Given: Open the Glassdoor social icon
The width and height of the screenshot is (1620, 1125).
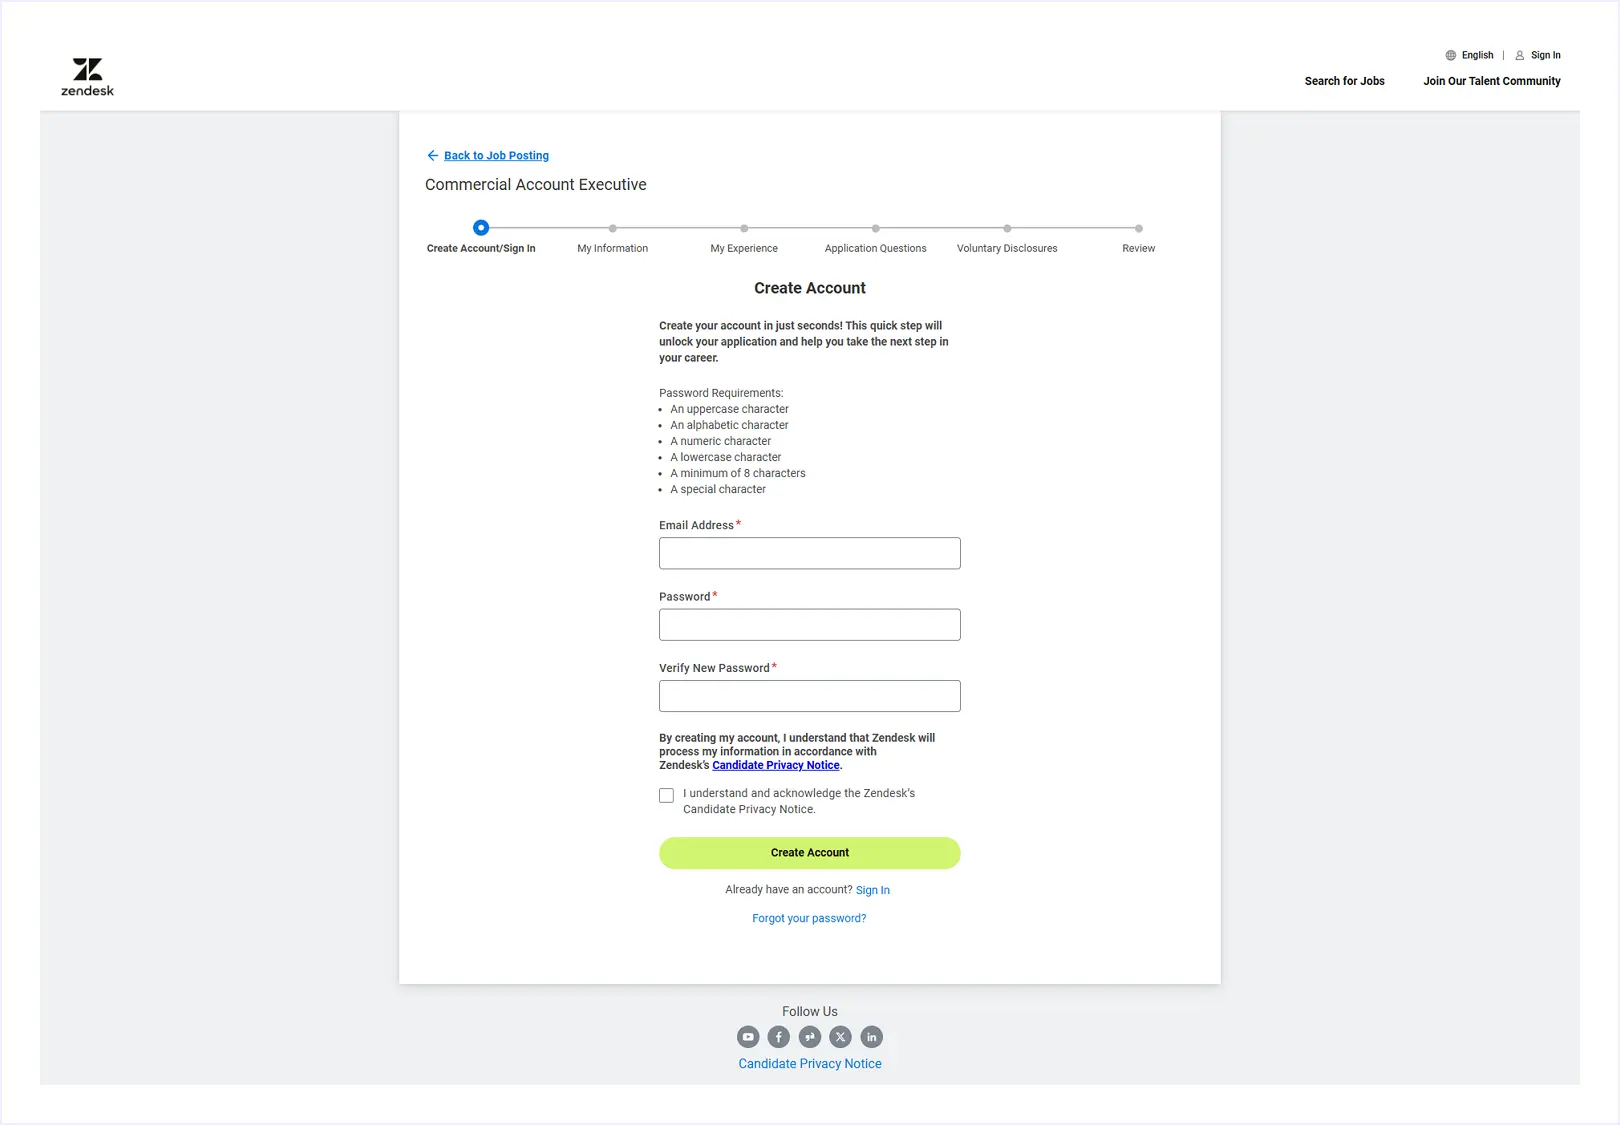Looking at the screenshot, I should tap(809, 1037).
